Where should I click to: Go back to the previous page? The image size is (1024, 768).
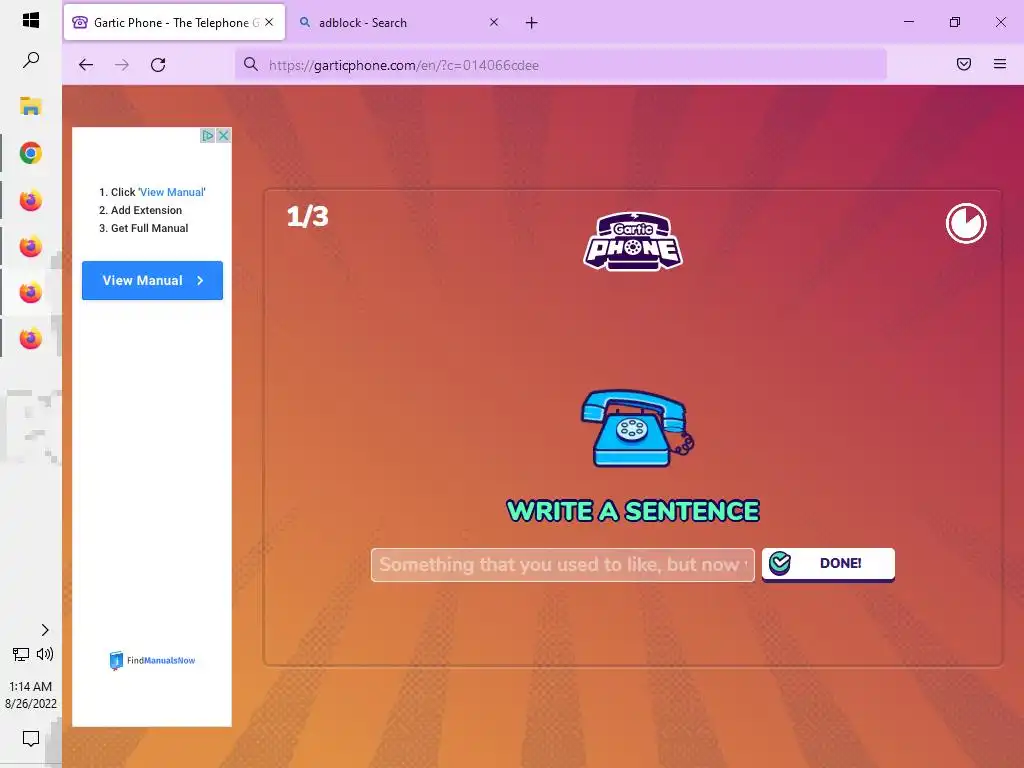click(x=86, y=65)
